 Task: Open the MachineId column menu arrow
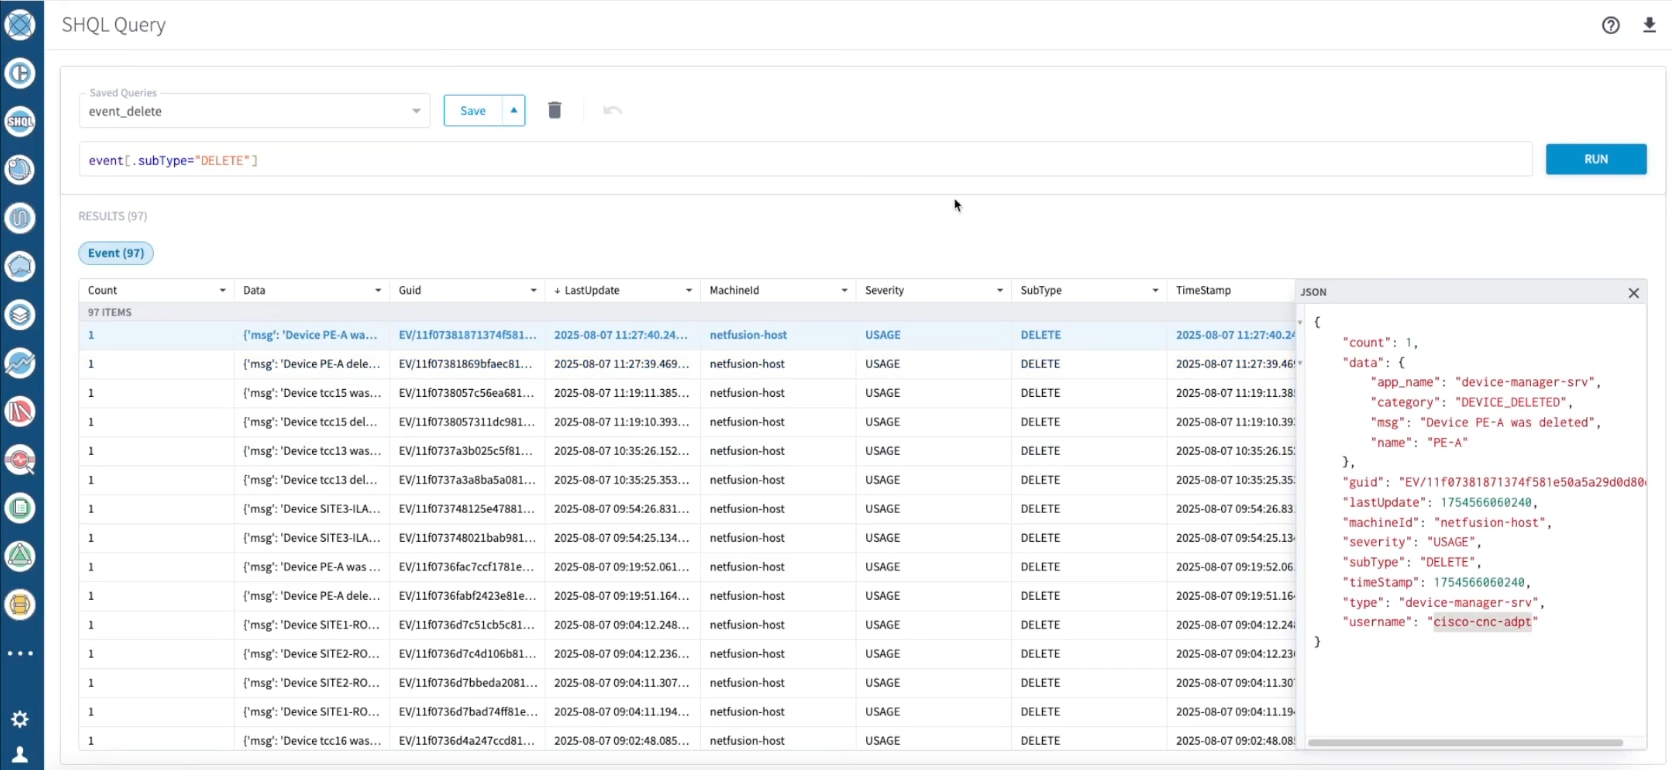pos(844,291)
